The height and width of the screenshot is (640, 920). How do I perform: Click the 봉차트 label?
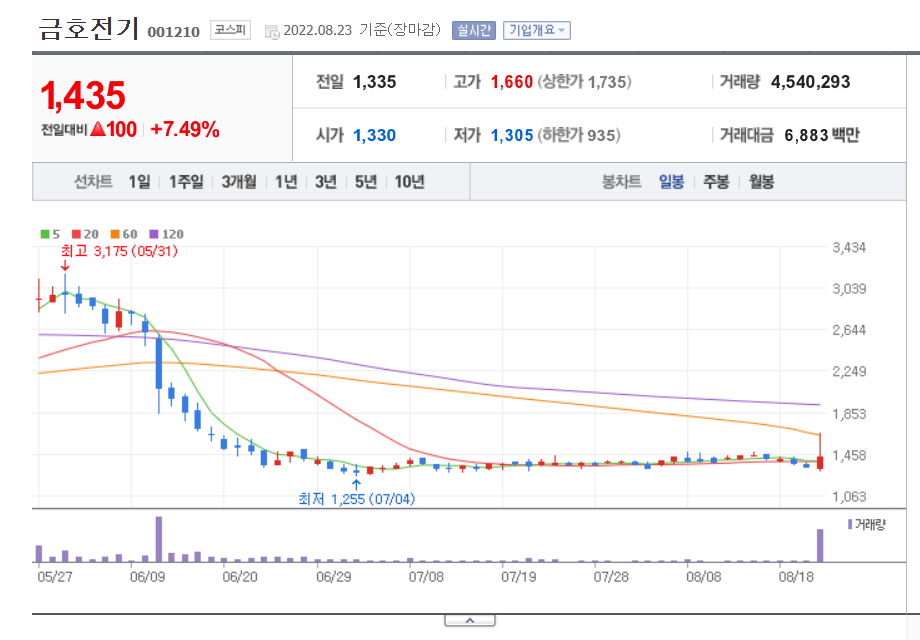(621, 182)
